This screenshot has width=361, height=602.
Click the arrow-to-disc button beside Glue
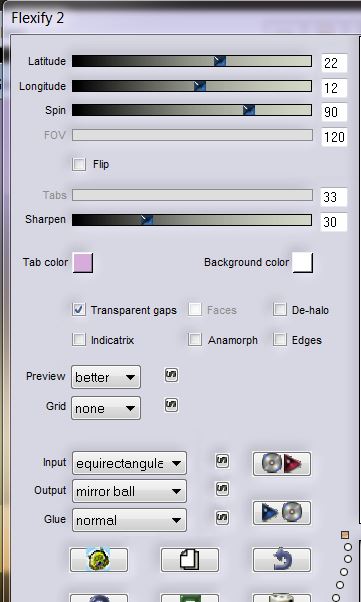click(x=282, y=513)
